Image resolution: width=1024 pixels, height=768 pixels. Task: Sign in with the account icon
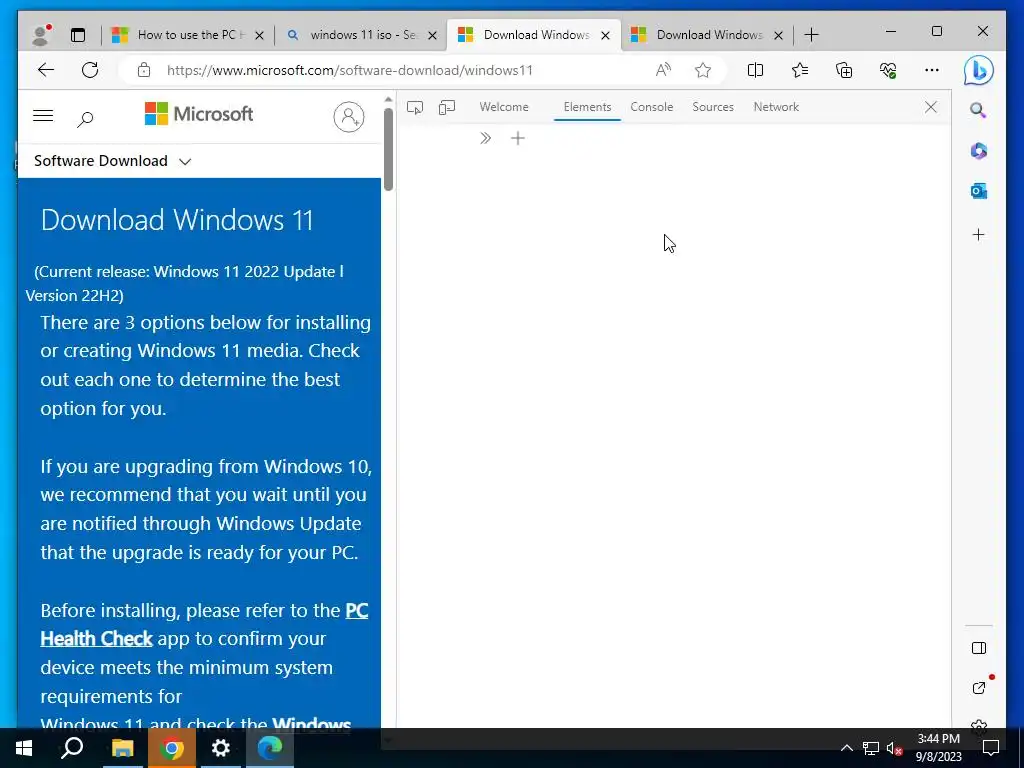click(349, 117)
